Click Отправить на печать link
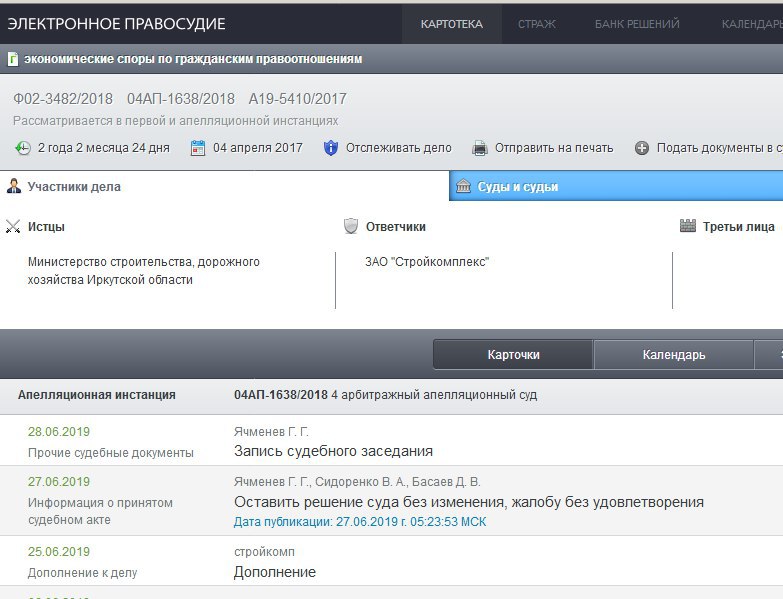The image size is (783, 599). (554, 148)
